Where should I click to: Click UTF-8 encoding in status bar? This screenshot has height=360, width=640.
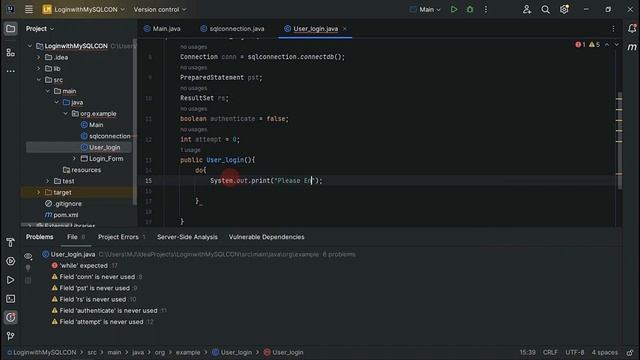click(x=574, y=352)
